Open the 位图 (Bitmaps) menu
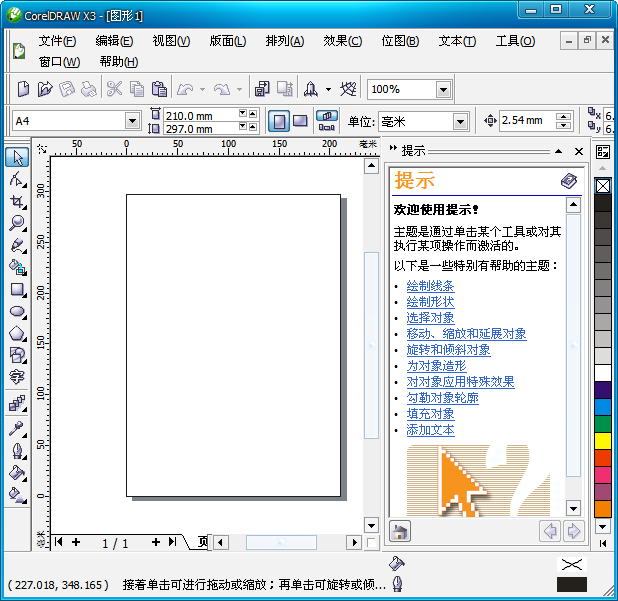Screen dimensions: 618x601 [400, 41]
